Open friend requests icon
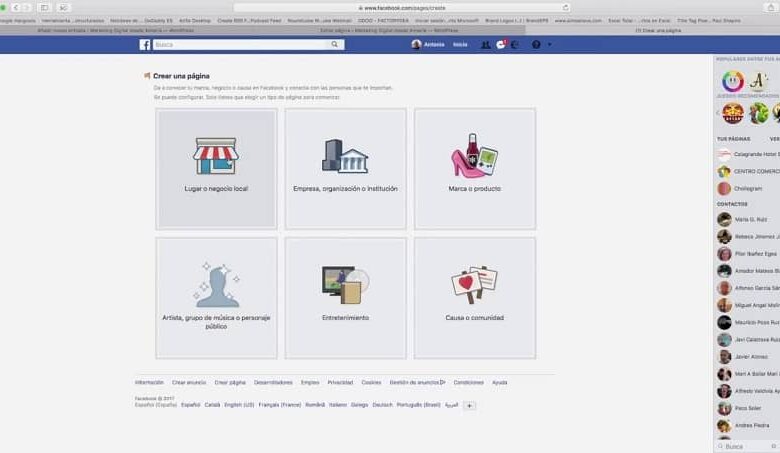 coord(486,45)
